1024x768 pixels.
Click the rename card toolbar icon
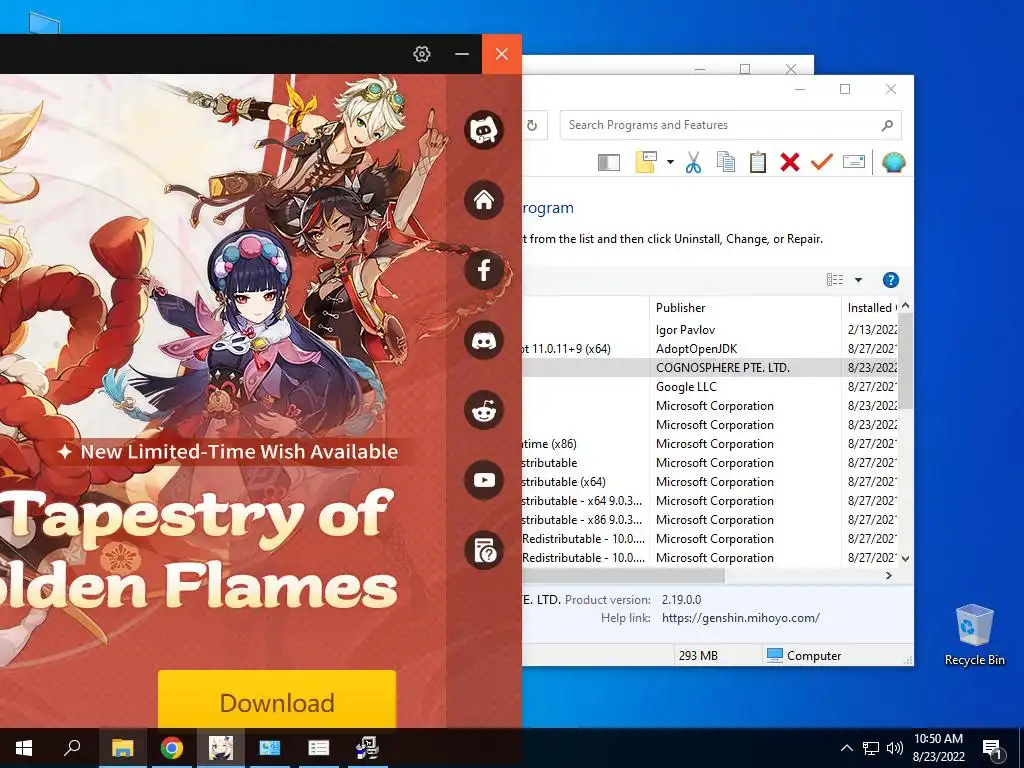click(x=854, y=161)
